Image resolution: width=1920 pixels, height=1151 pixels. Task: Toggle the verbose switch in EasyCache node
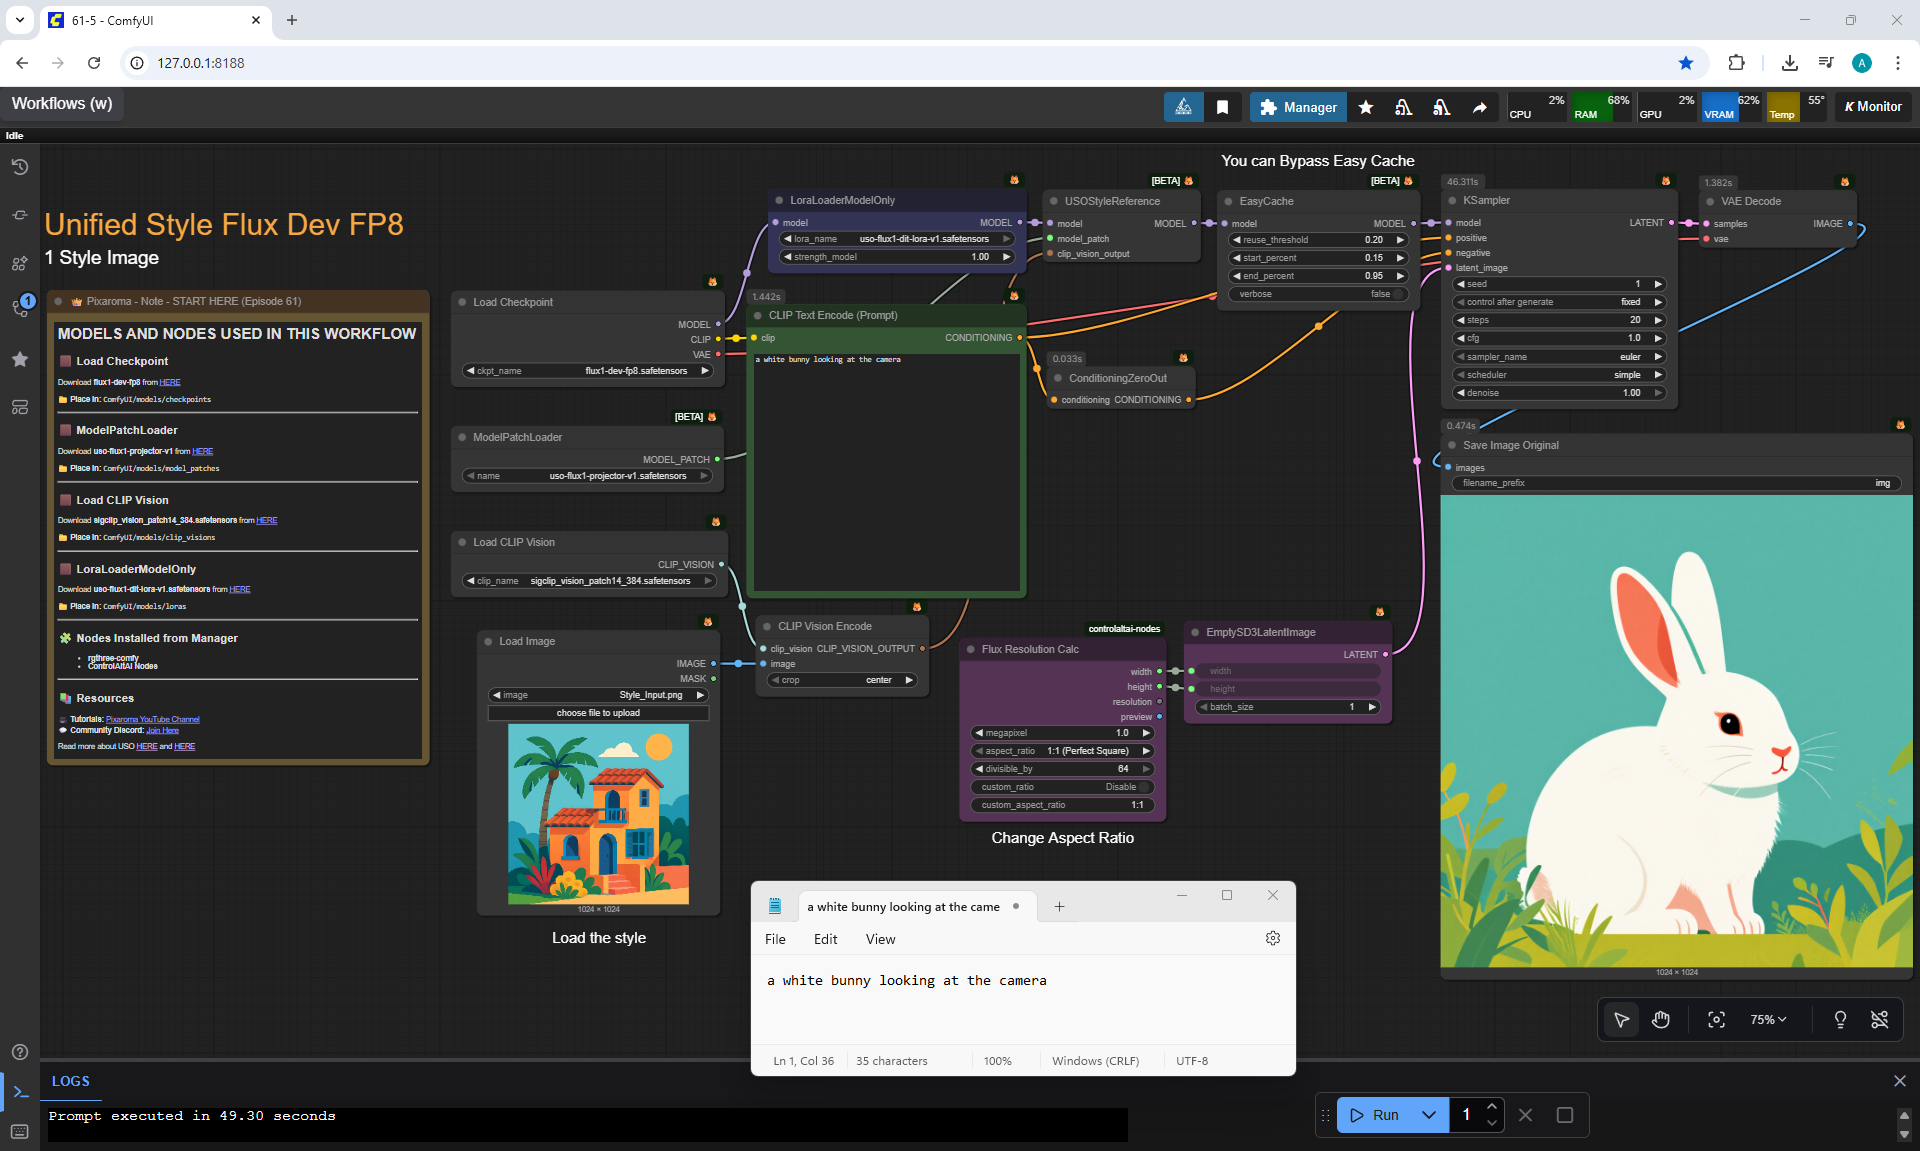1399,294
